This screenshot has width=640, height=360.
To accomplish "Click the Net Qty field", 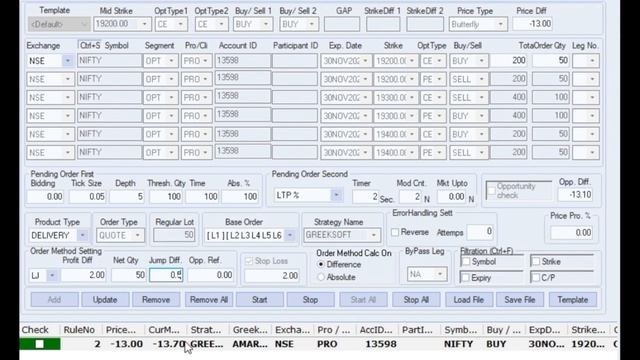I will coord(129,275).
